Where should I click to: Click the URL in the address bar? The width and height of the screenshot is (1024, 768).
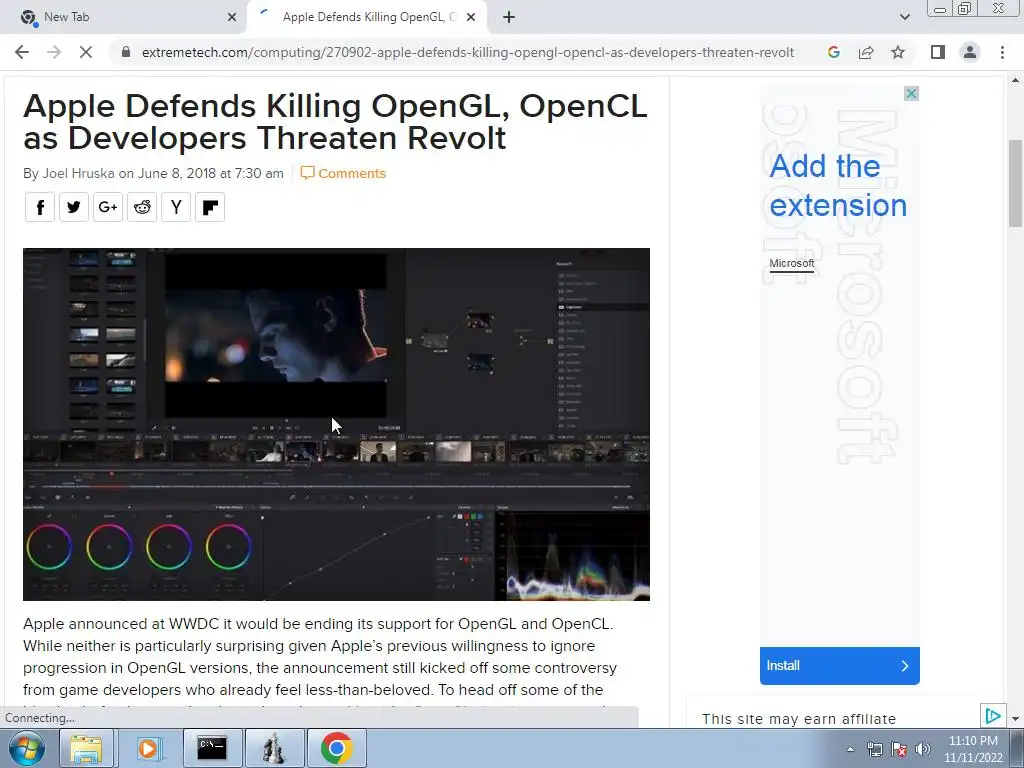tap(468, 52)
